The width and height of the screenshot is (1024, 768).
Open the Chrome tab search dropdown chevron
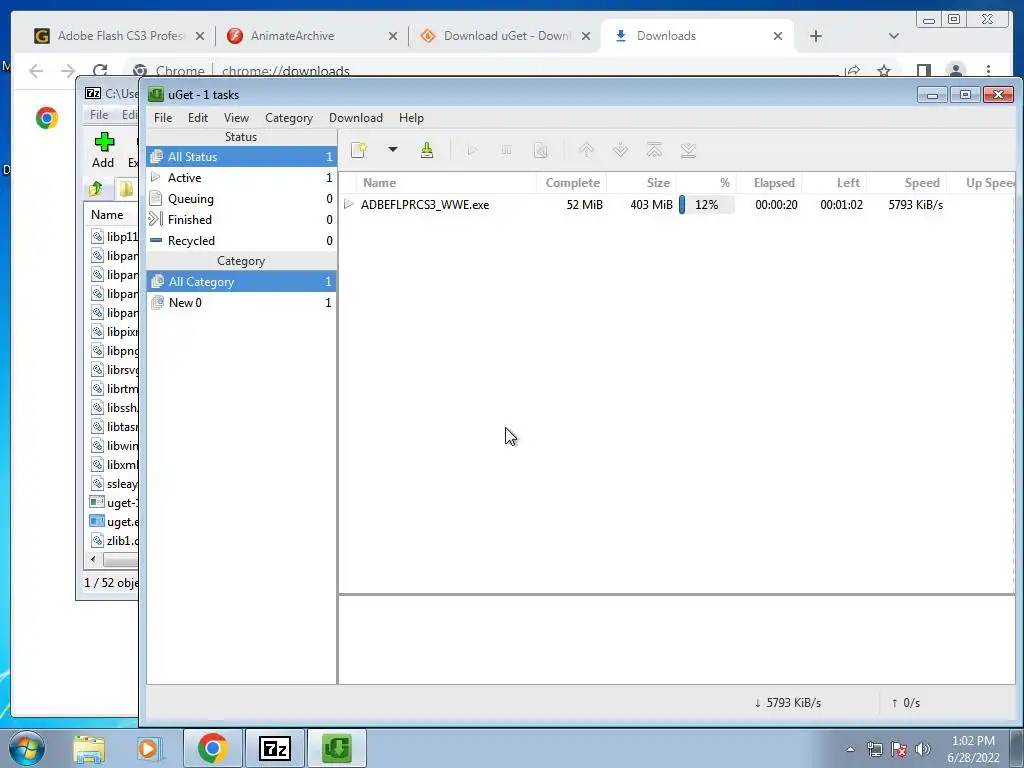(x=894, y=36)
